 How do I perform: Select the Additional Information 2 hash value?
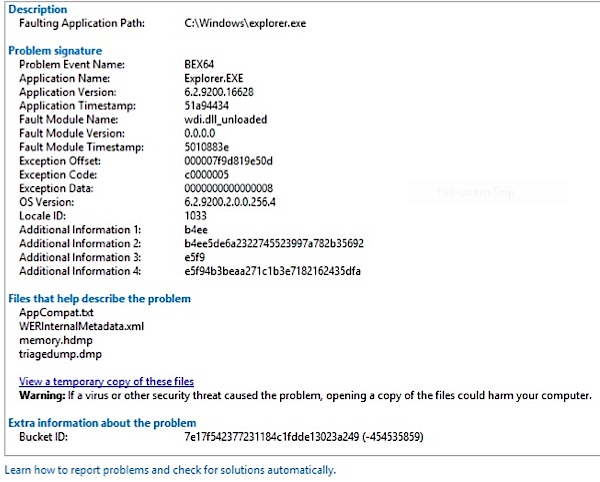tap(274, 243)
